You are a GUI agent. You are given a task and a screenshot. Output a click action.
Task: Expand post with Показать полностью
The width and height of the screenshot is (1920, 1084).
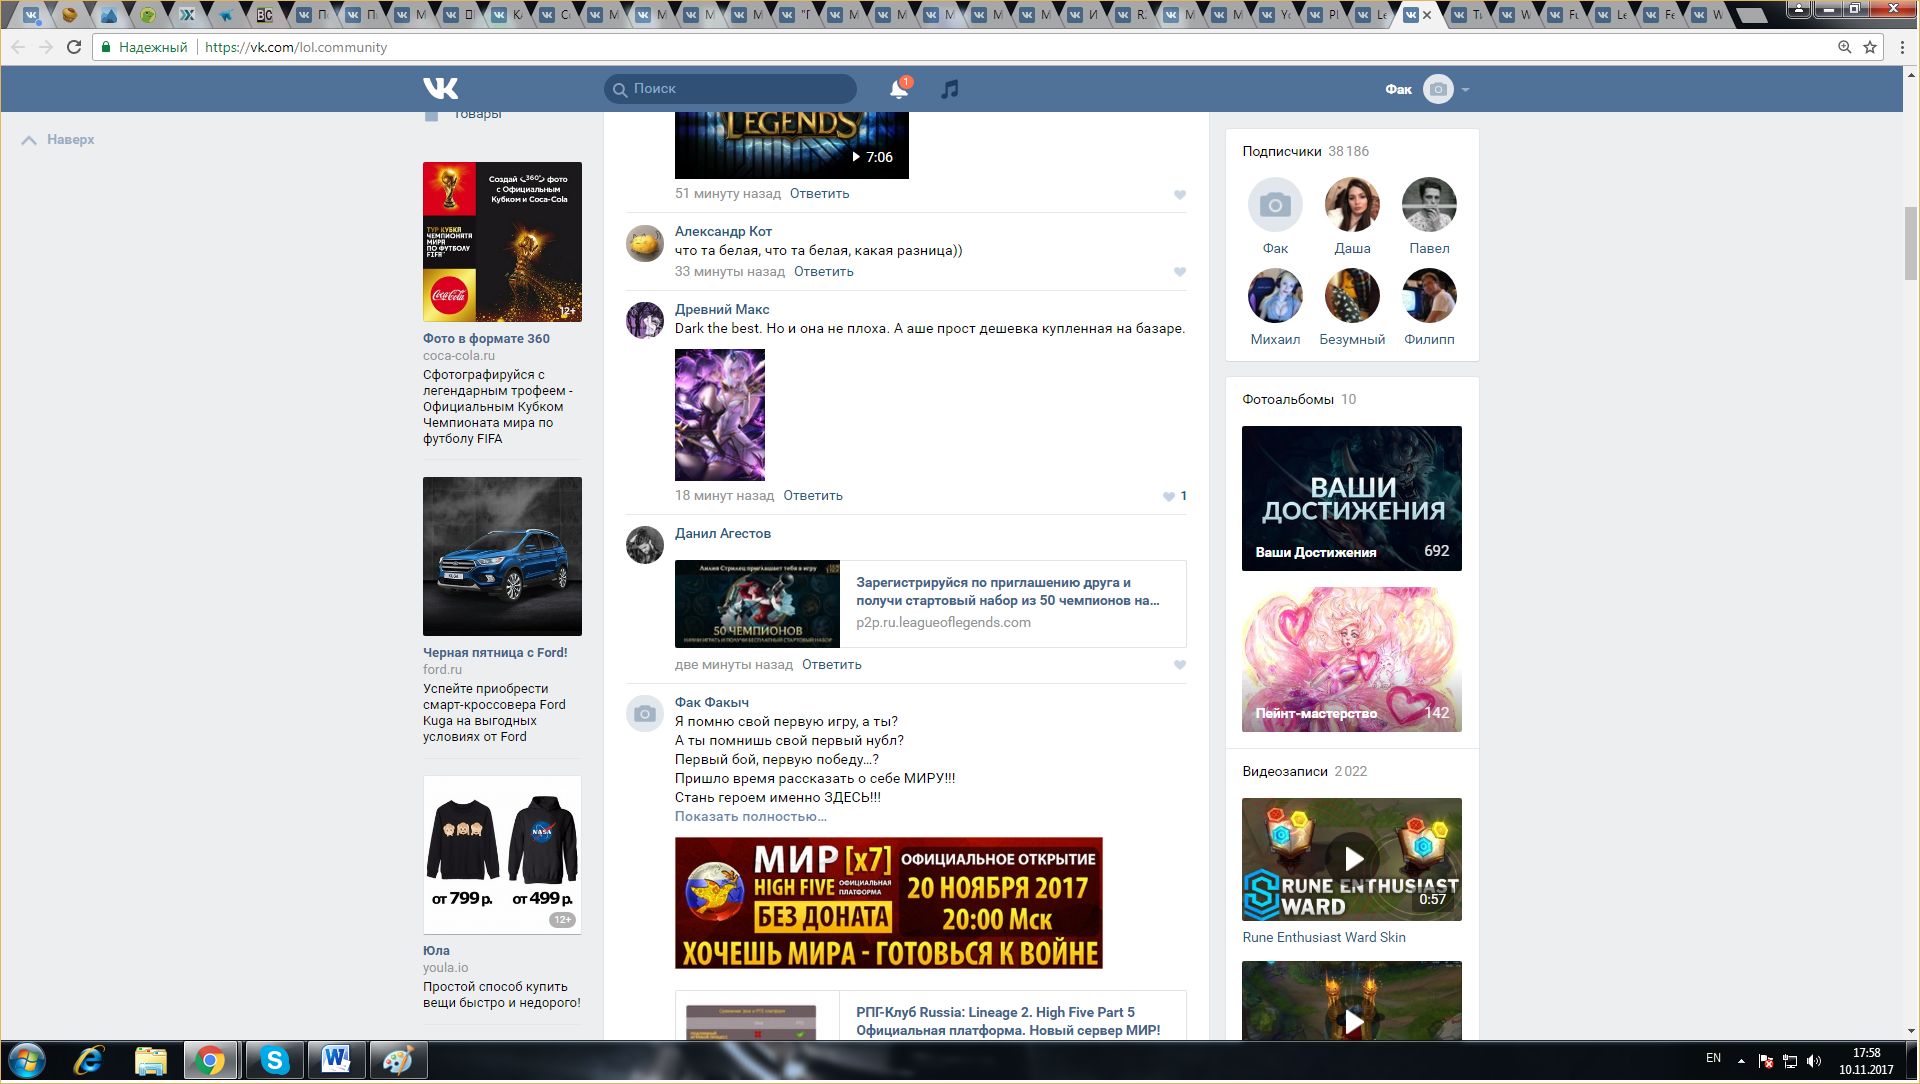tap(751, 817)
